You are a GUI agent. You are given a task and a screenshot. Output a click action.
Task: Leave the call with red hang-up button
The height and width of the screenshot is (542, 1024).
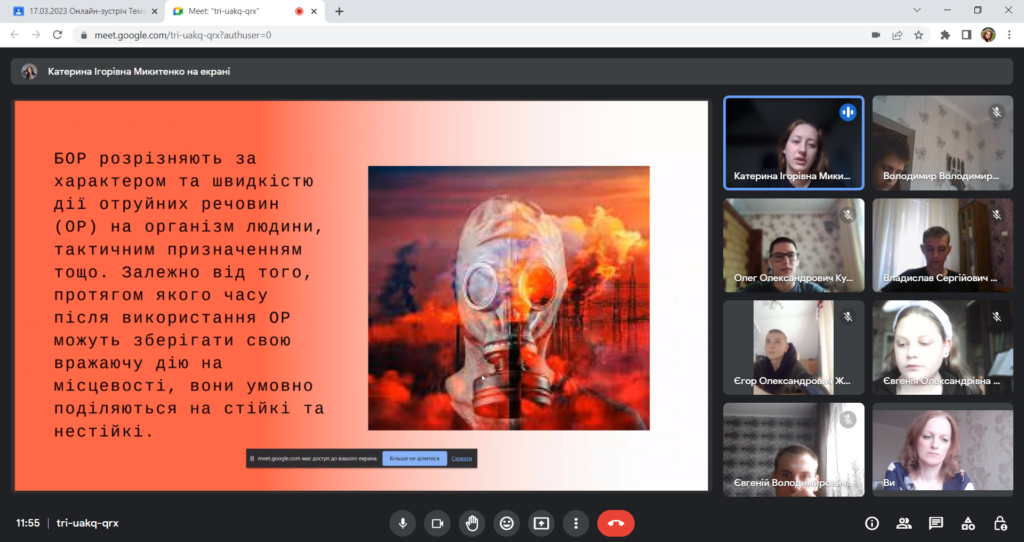616,523
